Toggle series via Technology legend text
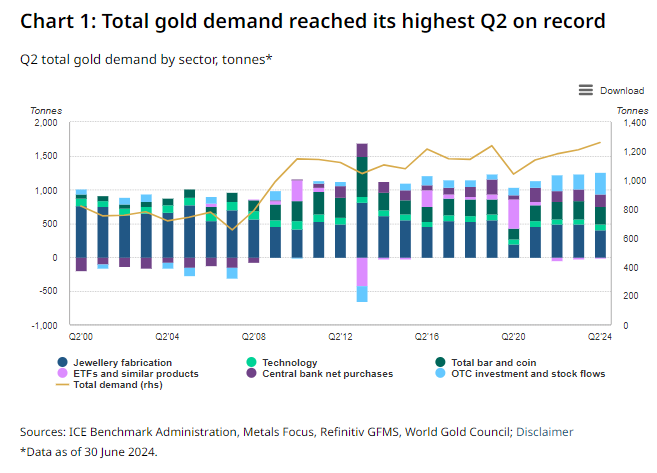The height and width of the screenshot is (473, 657). tap(290, 363)
